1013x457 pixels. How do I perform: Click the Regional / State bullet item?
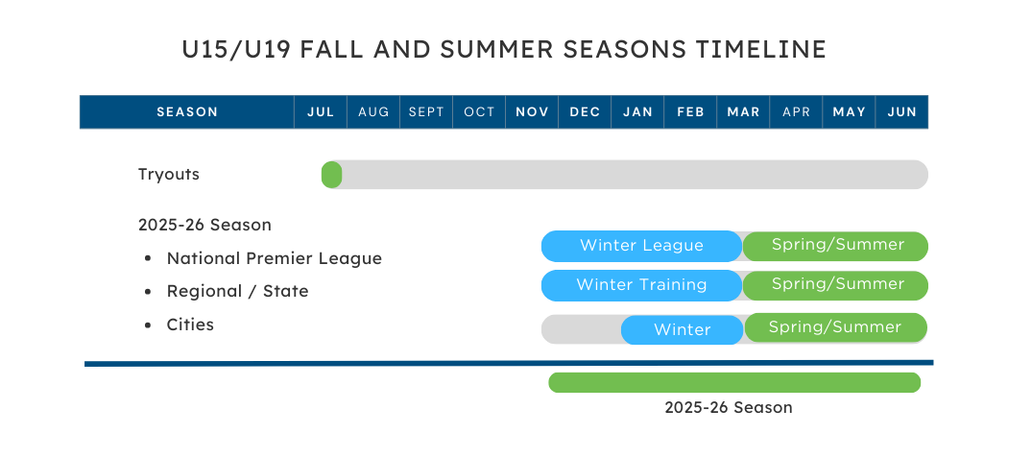237,292
